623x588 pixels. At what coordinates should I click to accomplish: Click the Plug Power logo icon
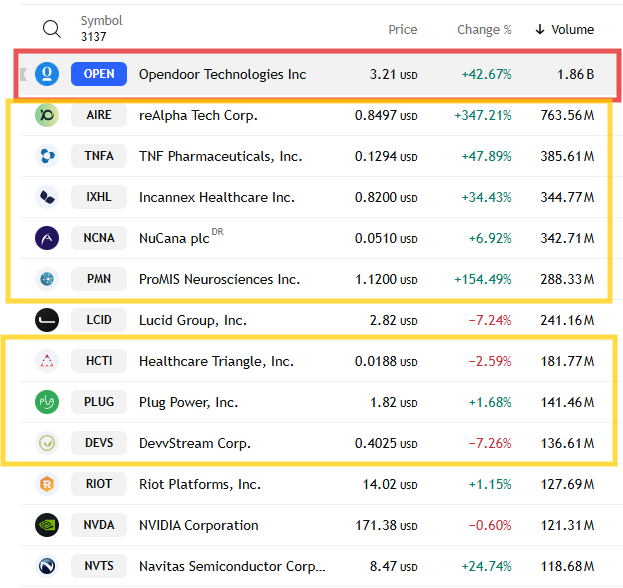tap(47, 402)
